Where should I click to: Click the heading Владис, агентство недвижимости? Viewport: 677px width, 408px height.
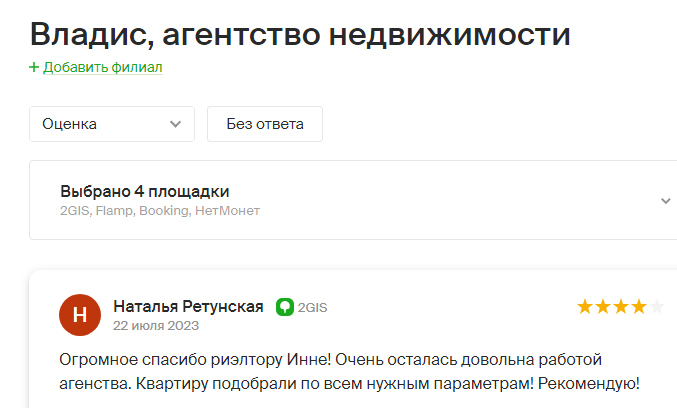[300, 35]
